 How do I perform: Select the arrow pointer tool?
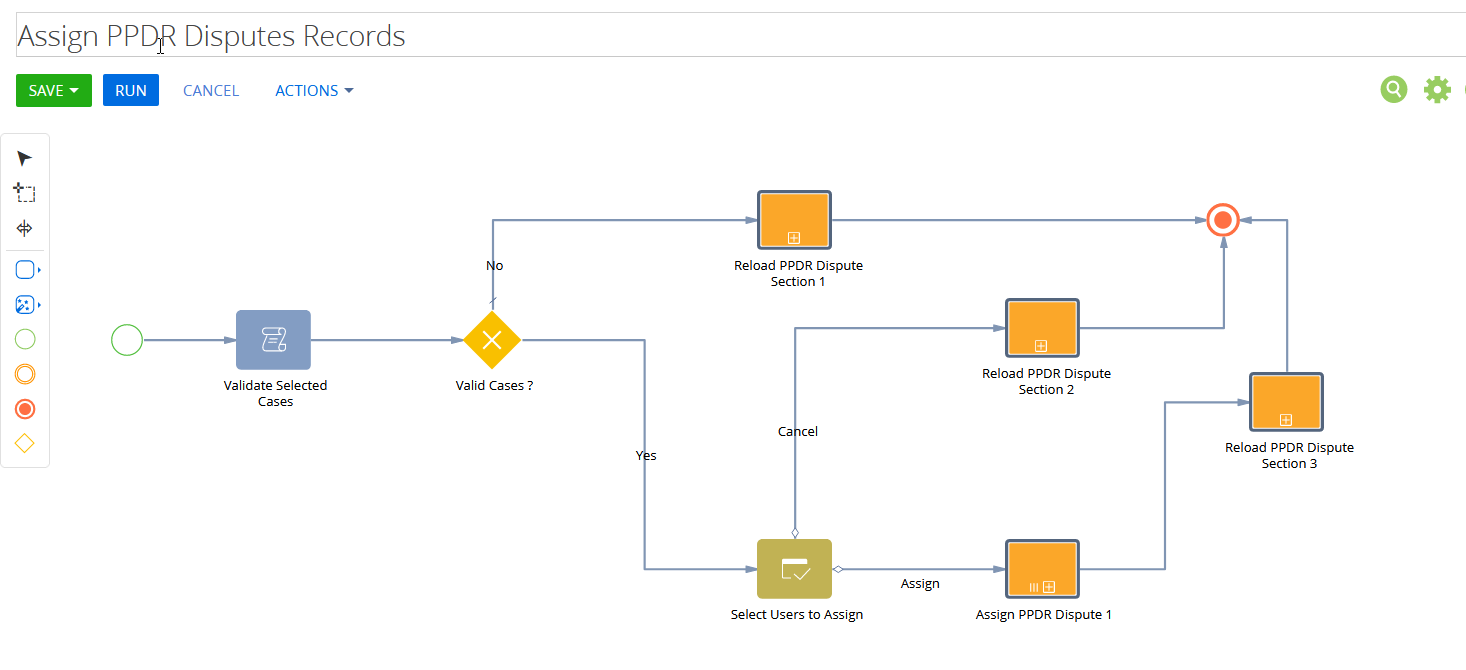(25, 159)
